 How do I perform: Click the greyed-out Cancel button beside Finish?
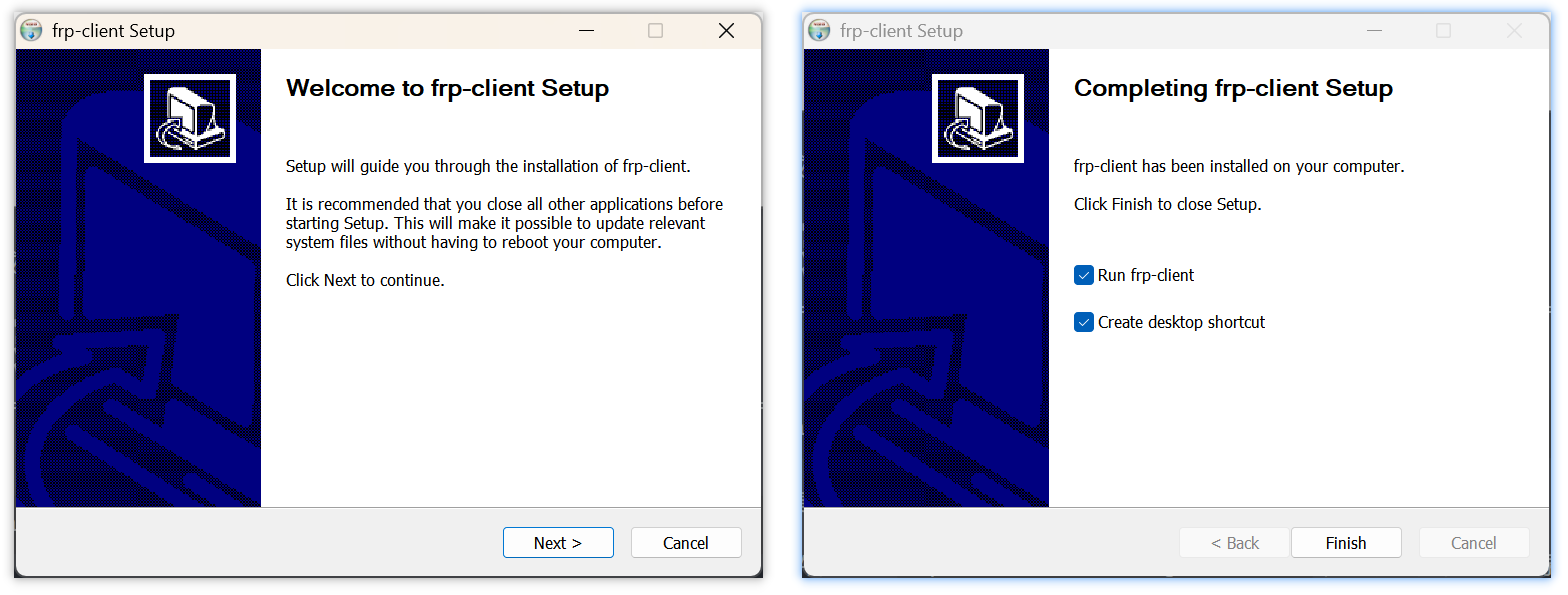click(1473, 543)
